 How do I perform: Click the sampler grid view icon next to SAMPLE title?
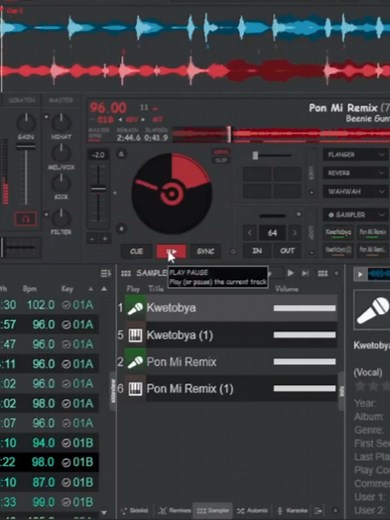point(126,274)
